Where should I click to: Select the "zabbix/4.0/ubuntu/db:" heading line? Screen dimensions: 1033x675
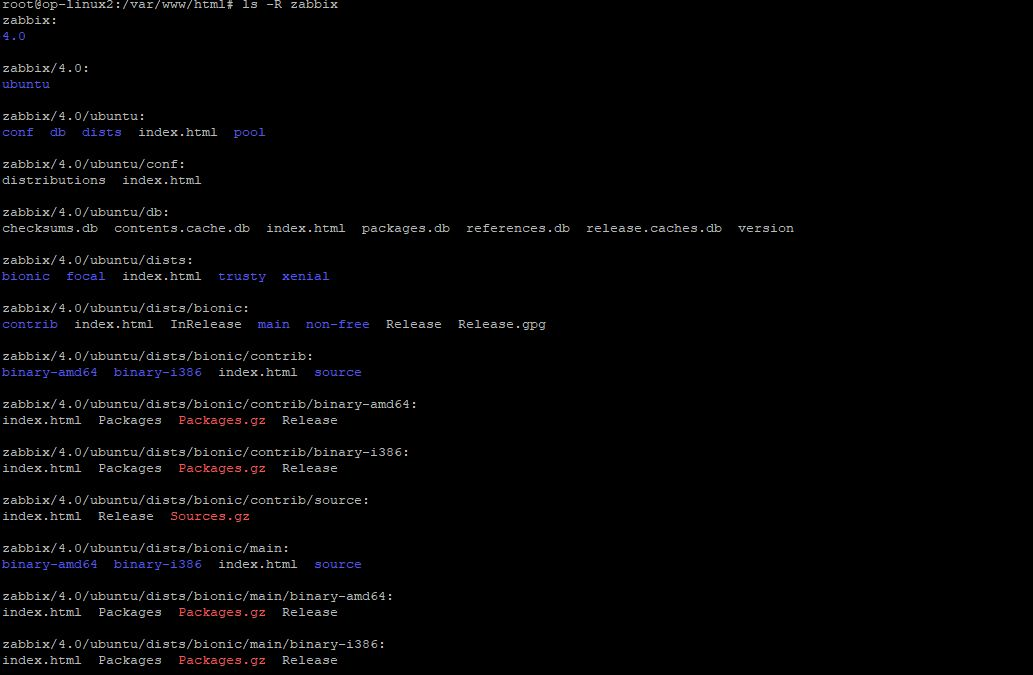click(86, 213)
